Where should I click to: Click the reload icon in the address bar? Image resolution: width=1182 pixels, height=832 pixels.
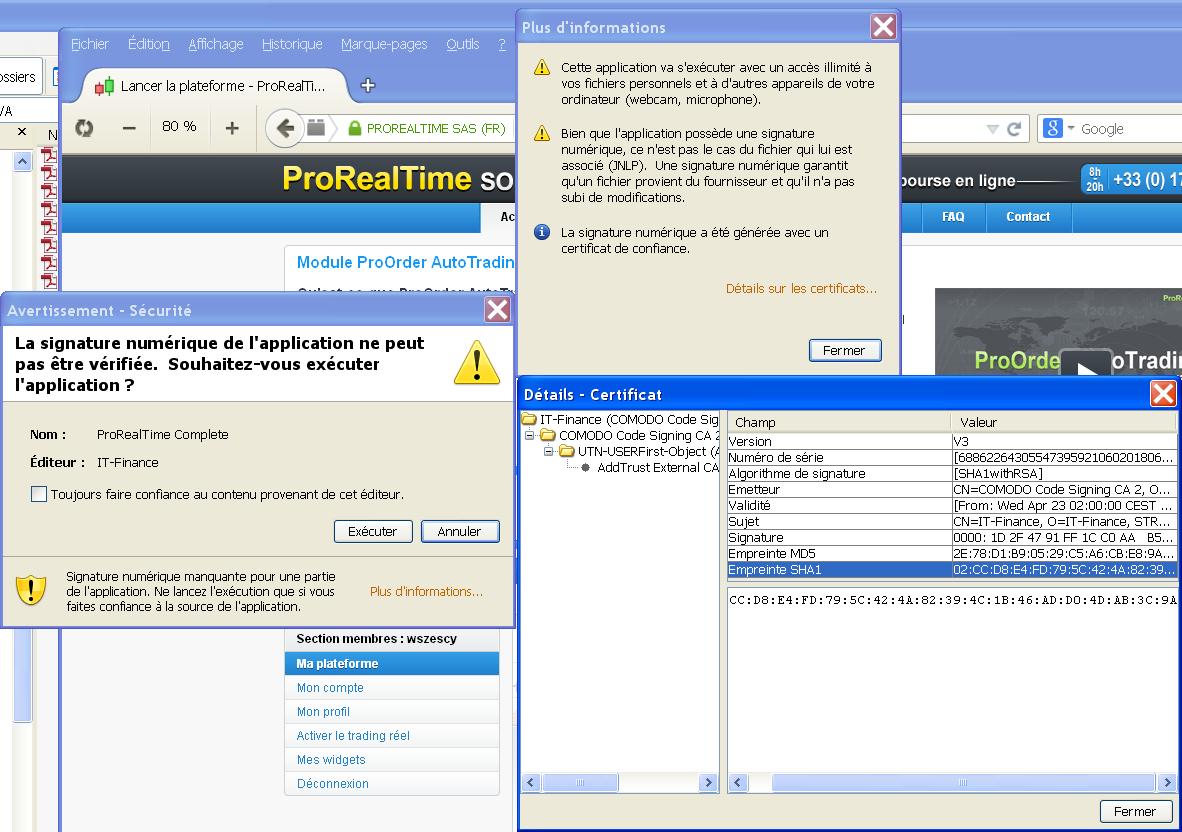coord(1014,129)
